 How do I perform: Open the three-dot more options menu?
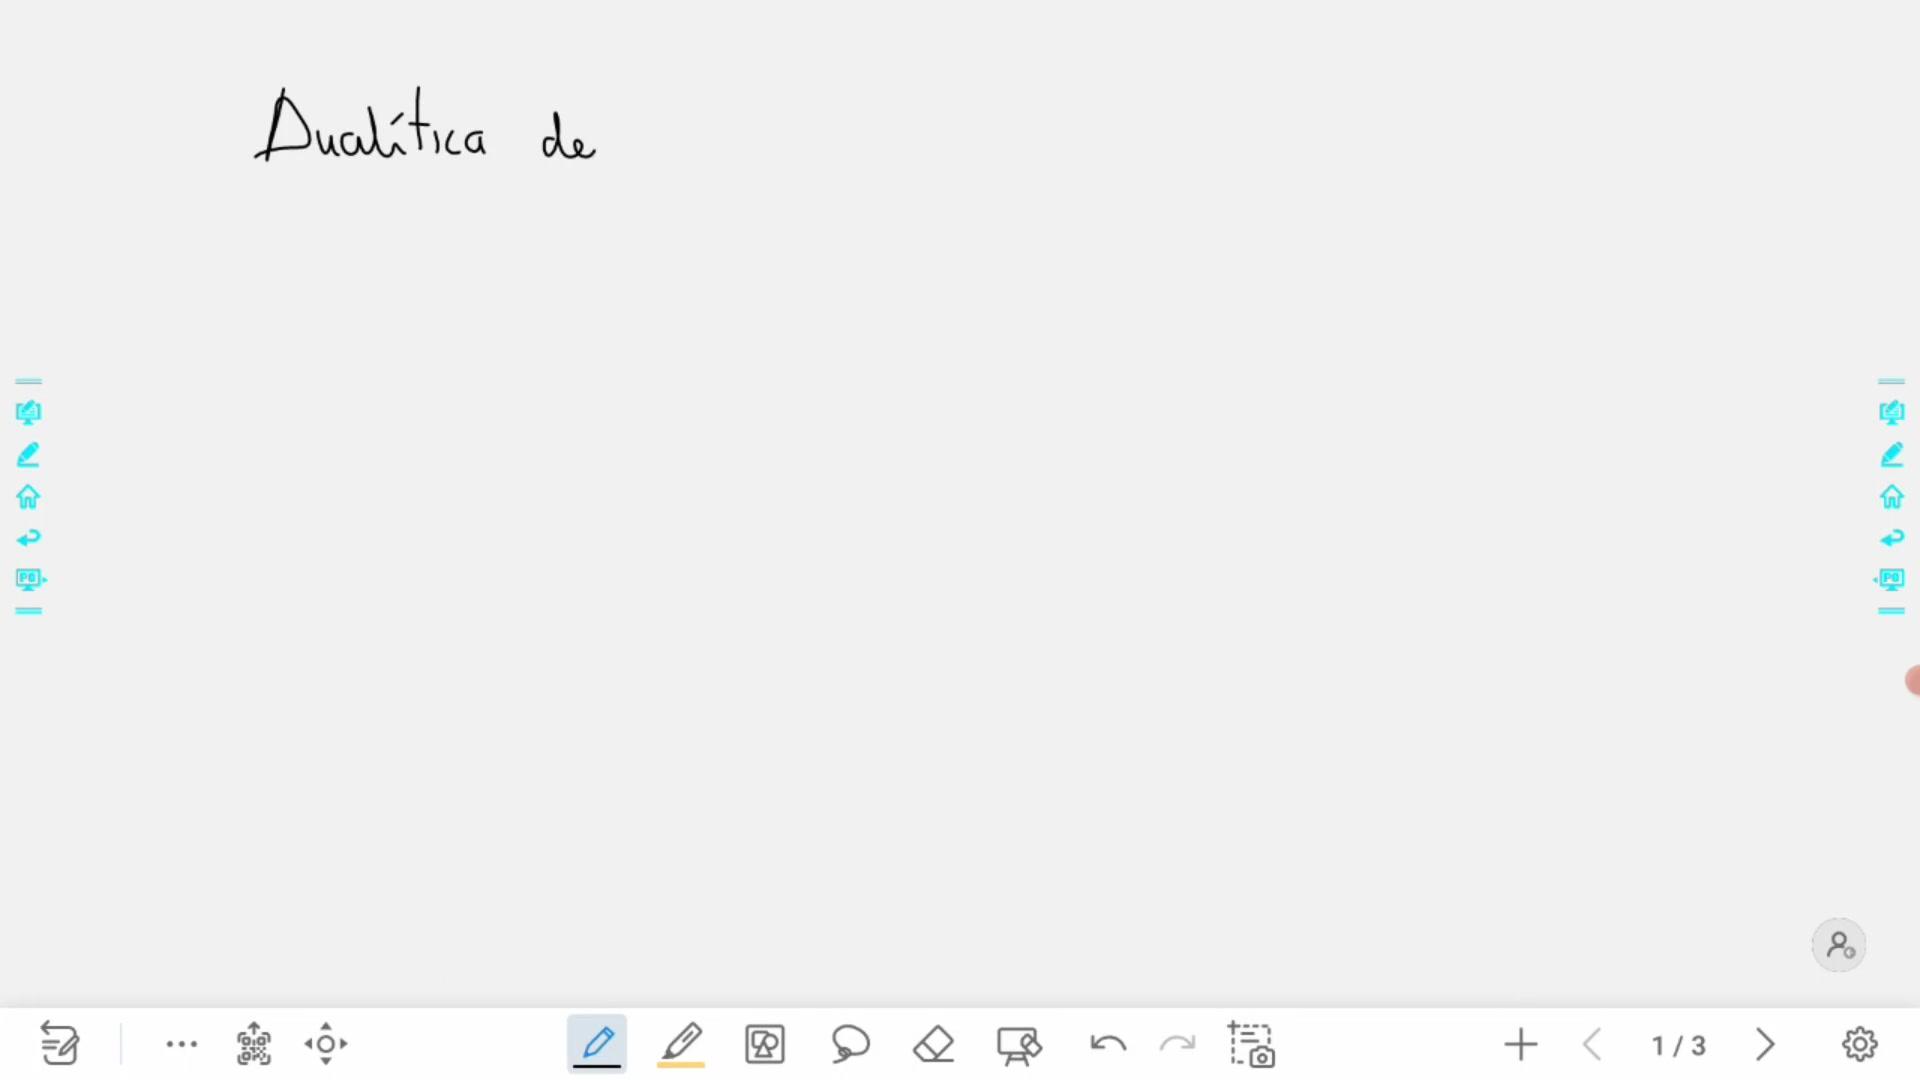(x=182, y=1044)
